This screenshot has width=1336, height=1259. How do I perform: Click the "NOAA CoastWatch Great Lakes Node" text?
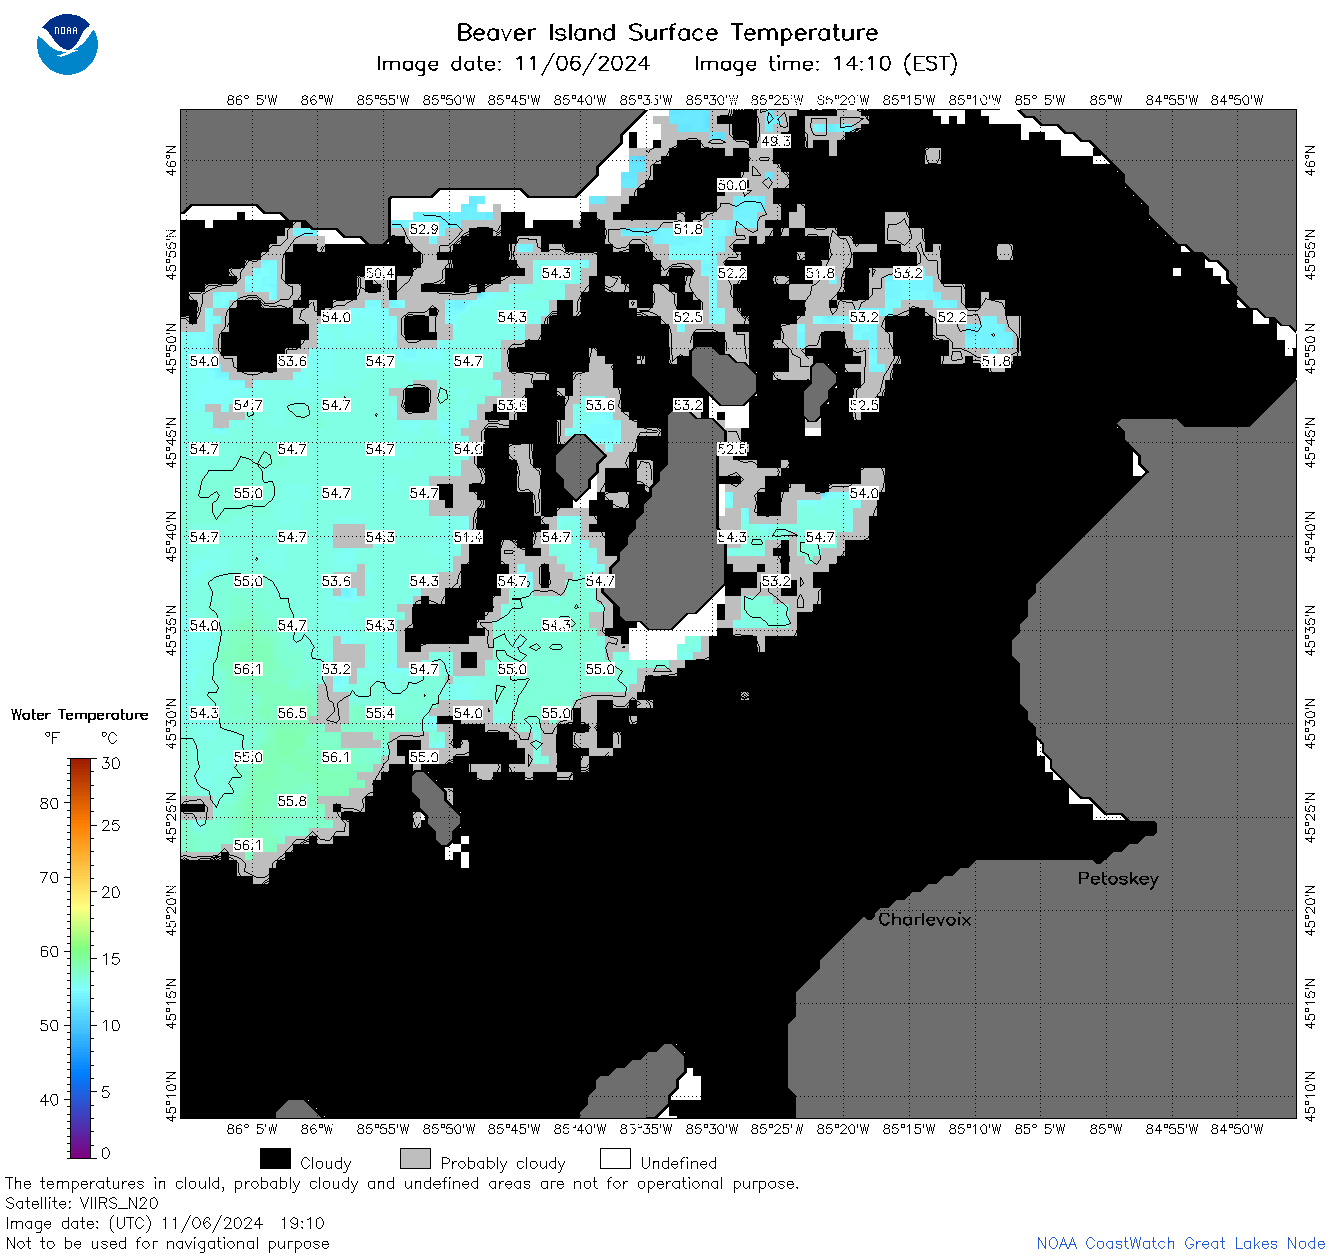pos(1181,1243)
